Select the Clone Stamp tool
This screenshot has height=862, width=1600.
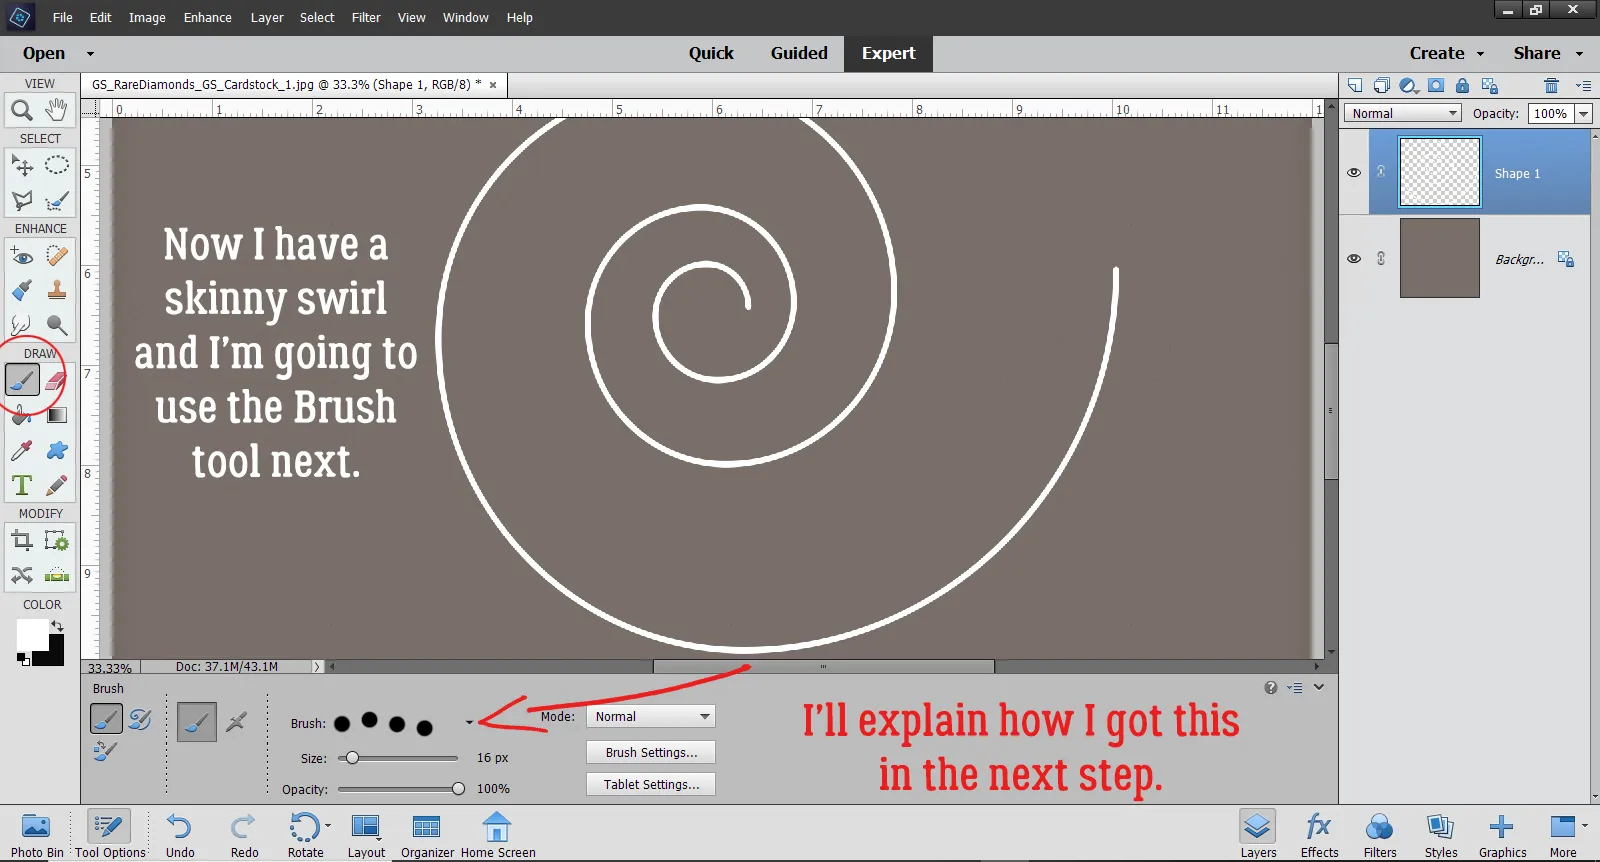[x=57, y=290]
